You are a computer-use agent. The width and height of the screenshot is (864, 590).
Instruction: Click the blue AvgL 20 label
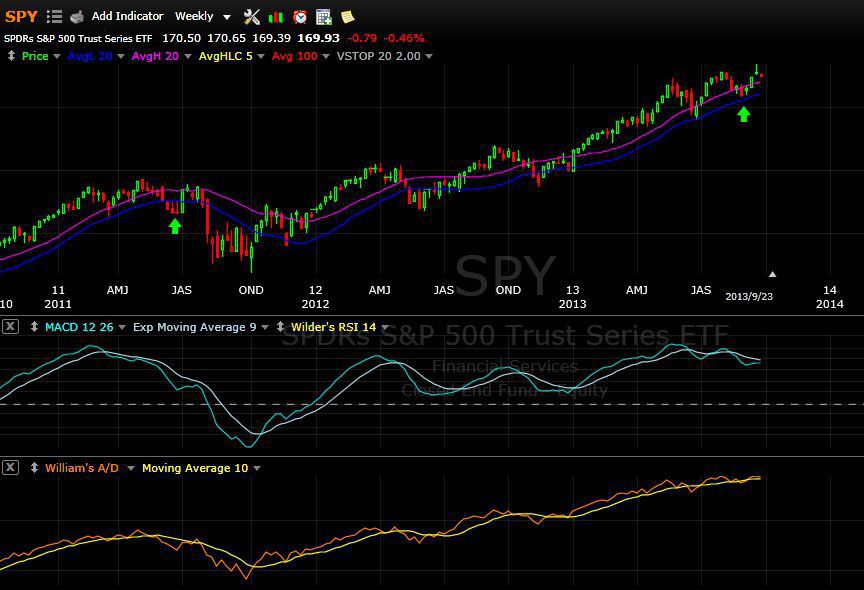coord(90,56)
